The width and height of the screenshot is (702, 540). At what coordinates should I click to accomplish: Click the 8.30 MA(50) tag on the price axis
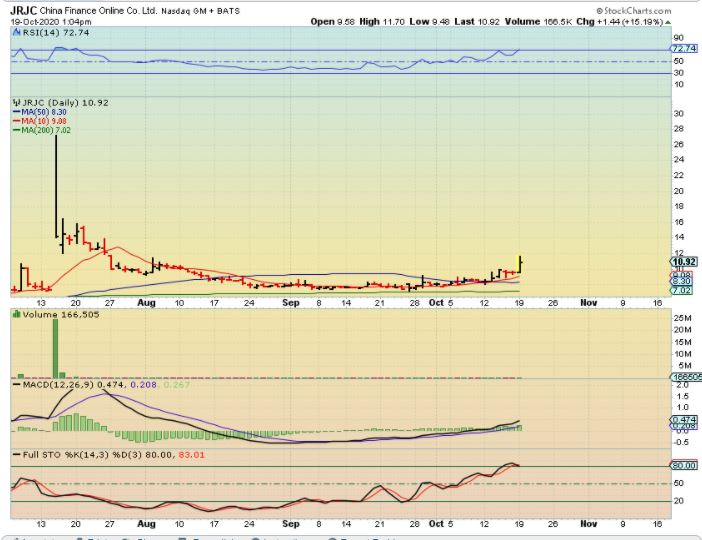pyautogui.click(x=681, y=281)
